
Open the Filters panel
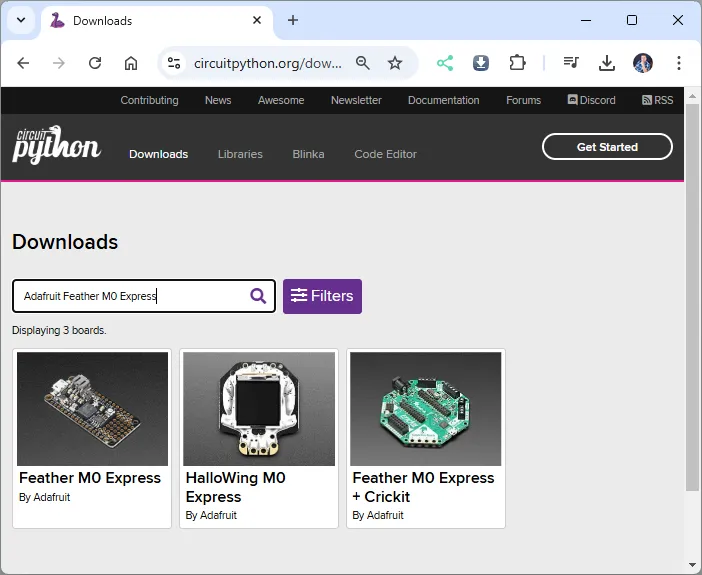point(322,296)
